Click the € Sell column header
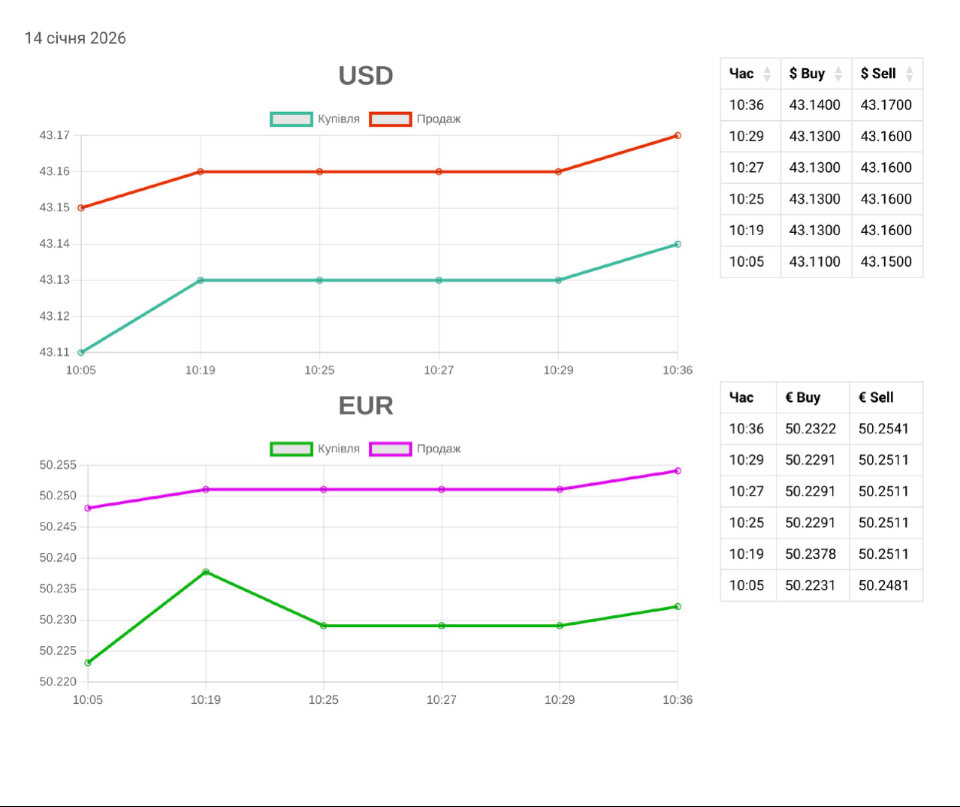Screen dimensions: 960x807 [x=876, y=398]
